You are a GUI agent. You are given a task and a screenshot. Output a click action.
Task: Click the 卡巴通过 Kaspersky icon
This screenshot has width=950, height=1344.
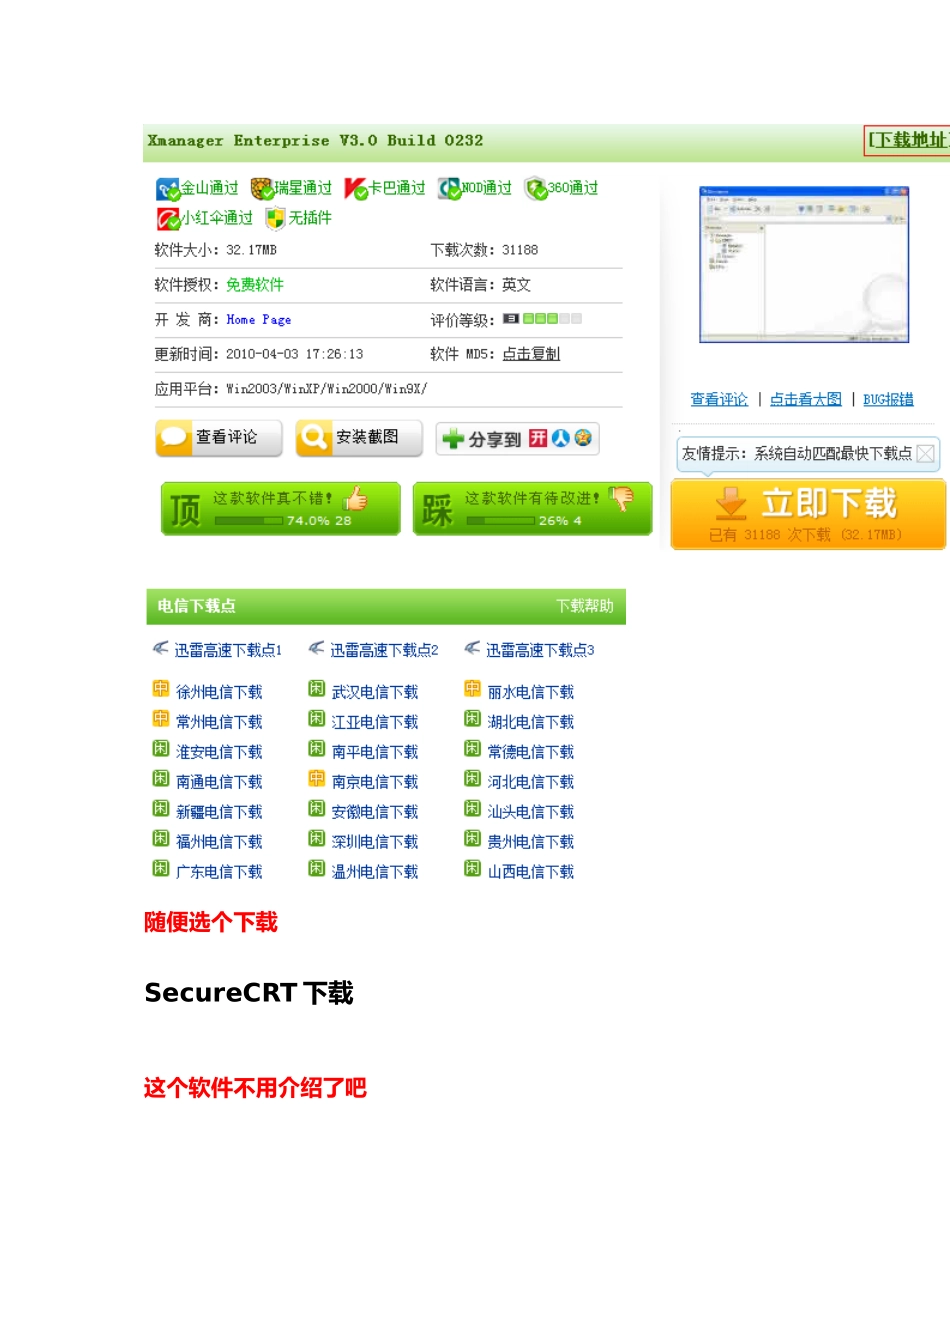(x=356, y=188)
